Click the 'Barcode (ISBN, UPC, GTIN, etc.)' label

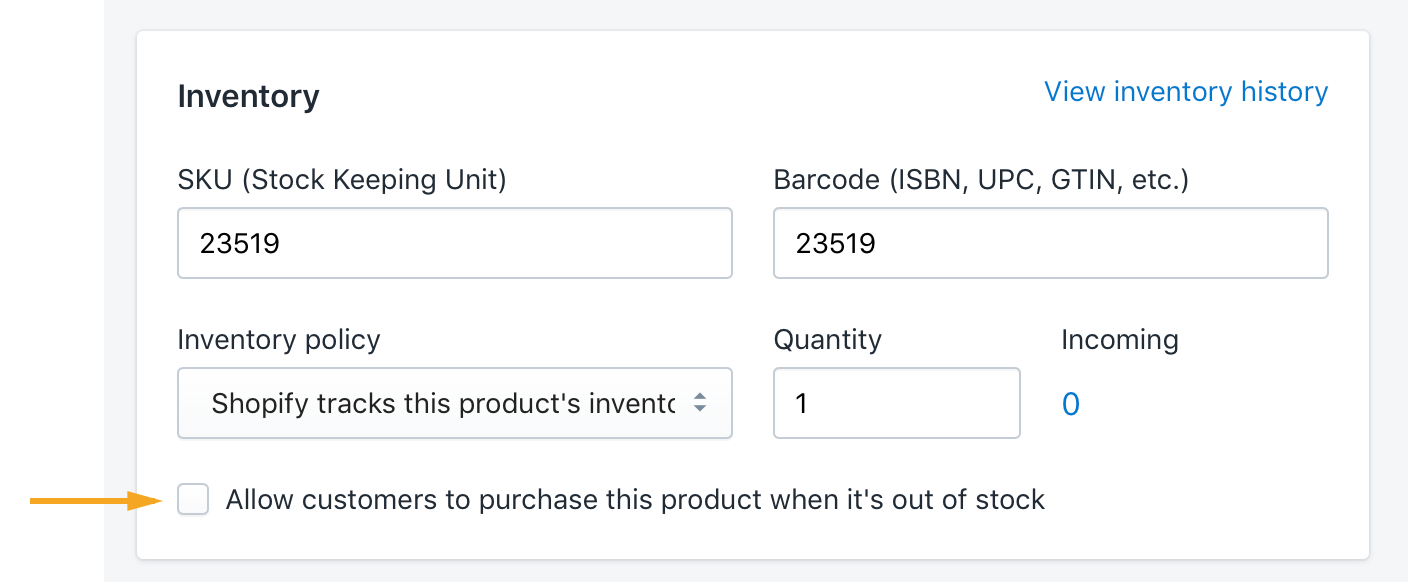click(980, 181)
